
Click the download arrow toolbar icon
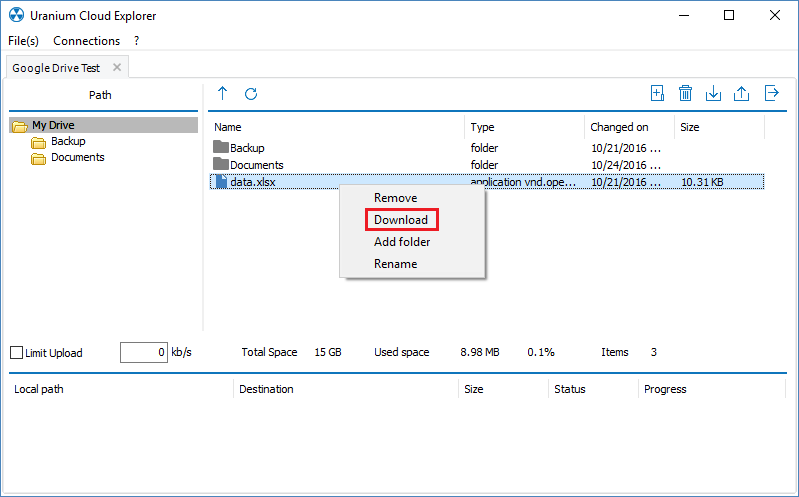(x=713, y=94)
